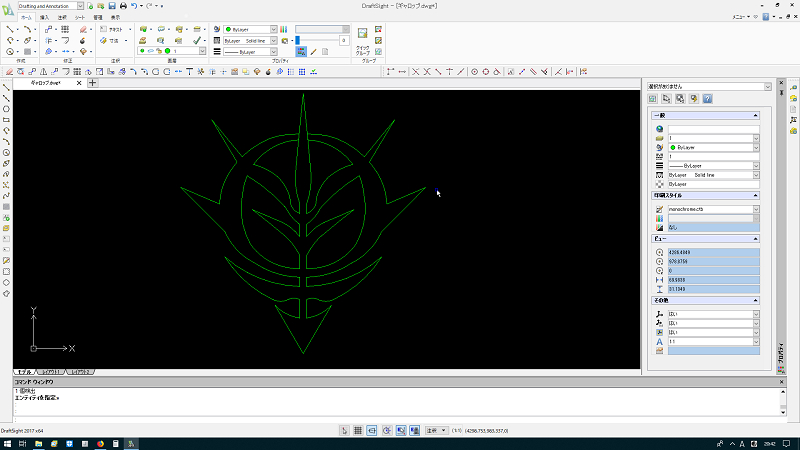Click the New document icon
Viewport: 800px width, 450px height.
tap(90, 6)
